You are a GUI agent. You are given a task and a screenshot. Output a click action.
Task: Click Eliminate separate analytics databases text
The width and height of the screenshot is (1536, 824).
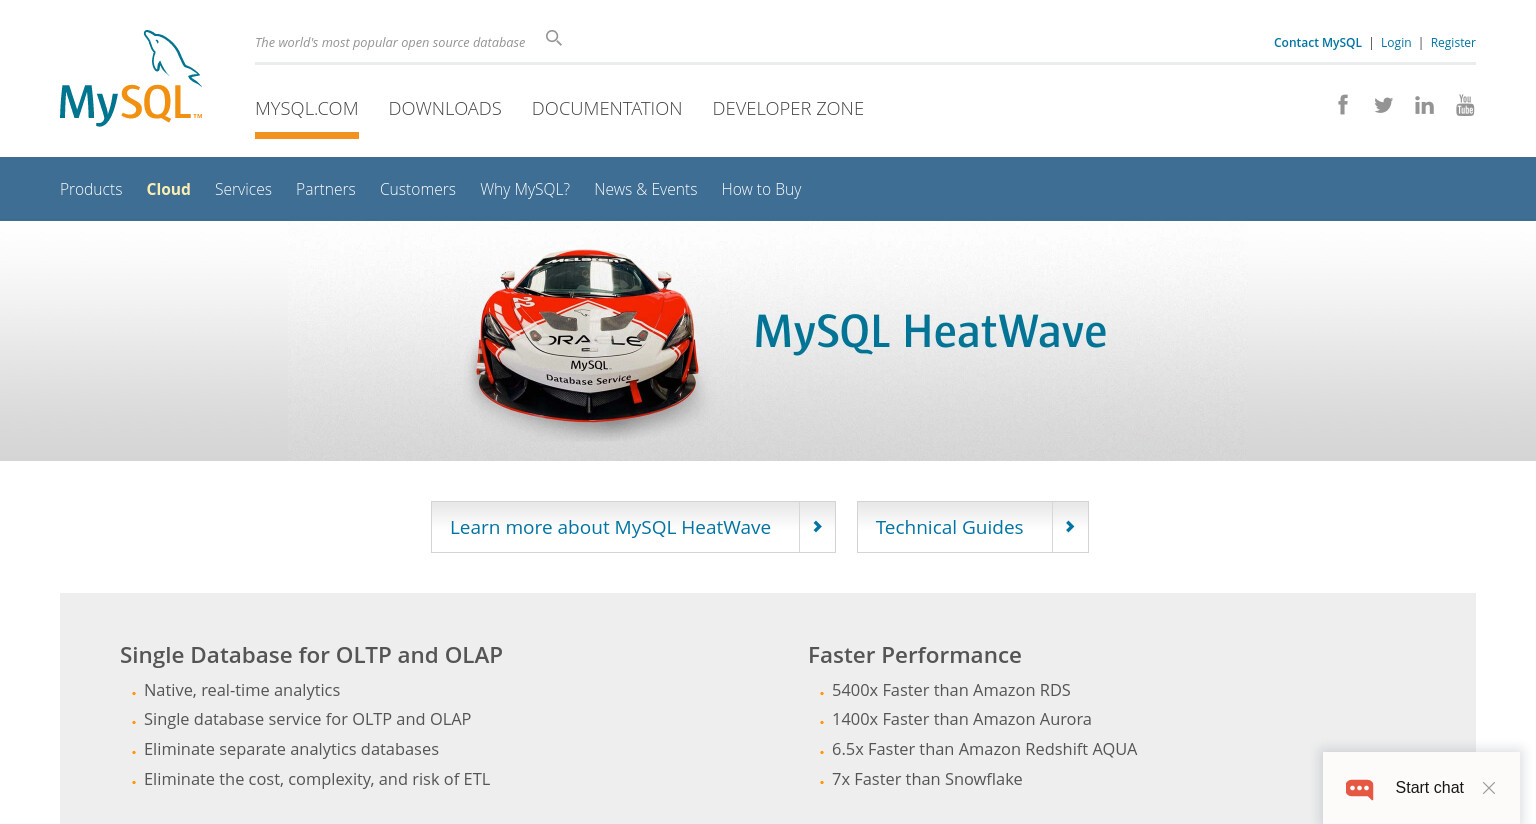291,749
